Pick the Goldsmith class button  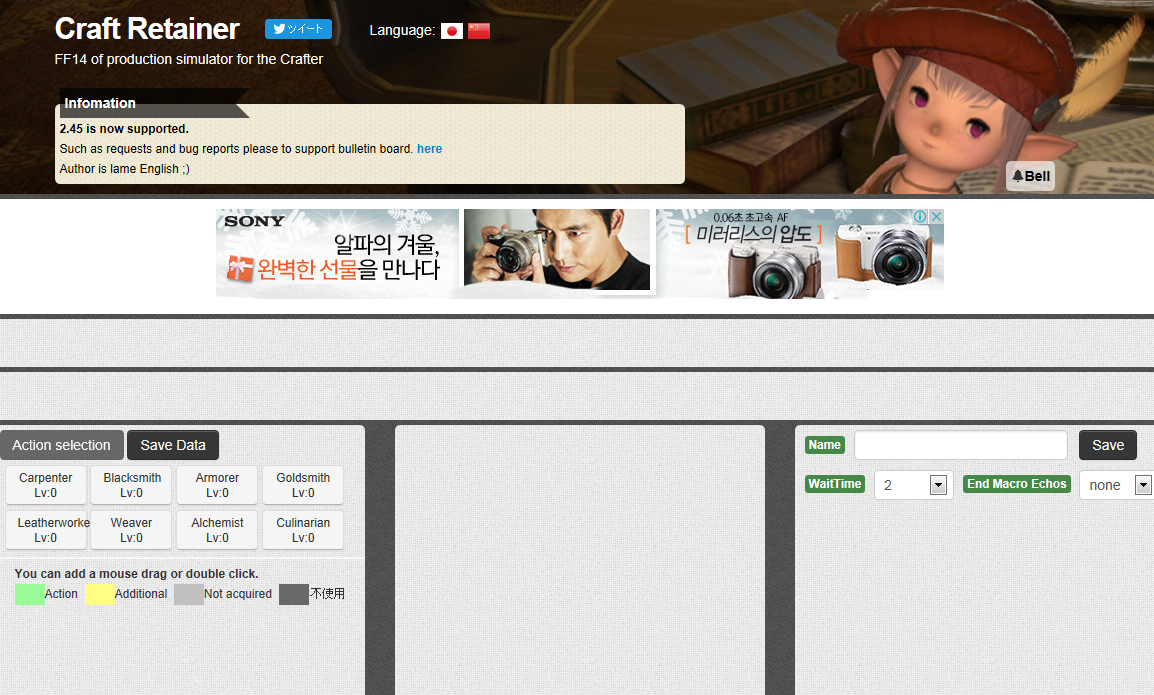(x=303, y=485)
